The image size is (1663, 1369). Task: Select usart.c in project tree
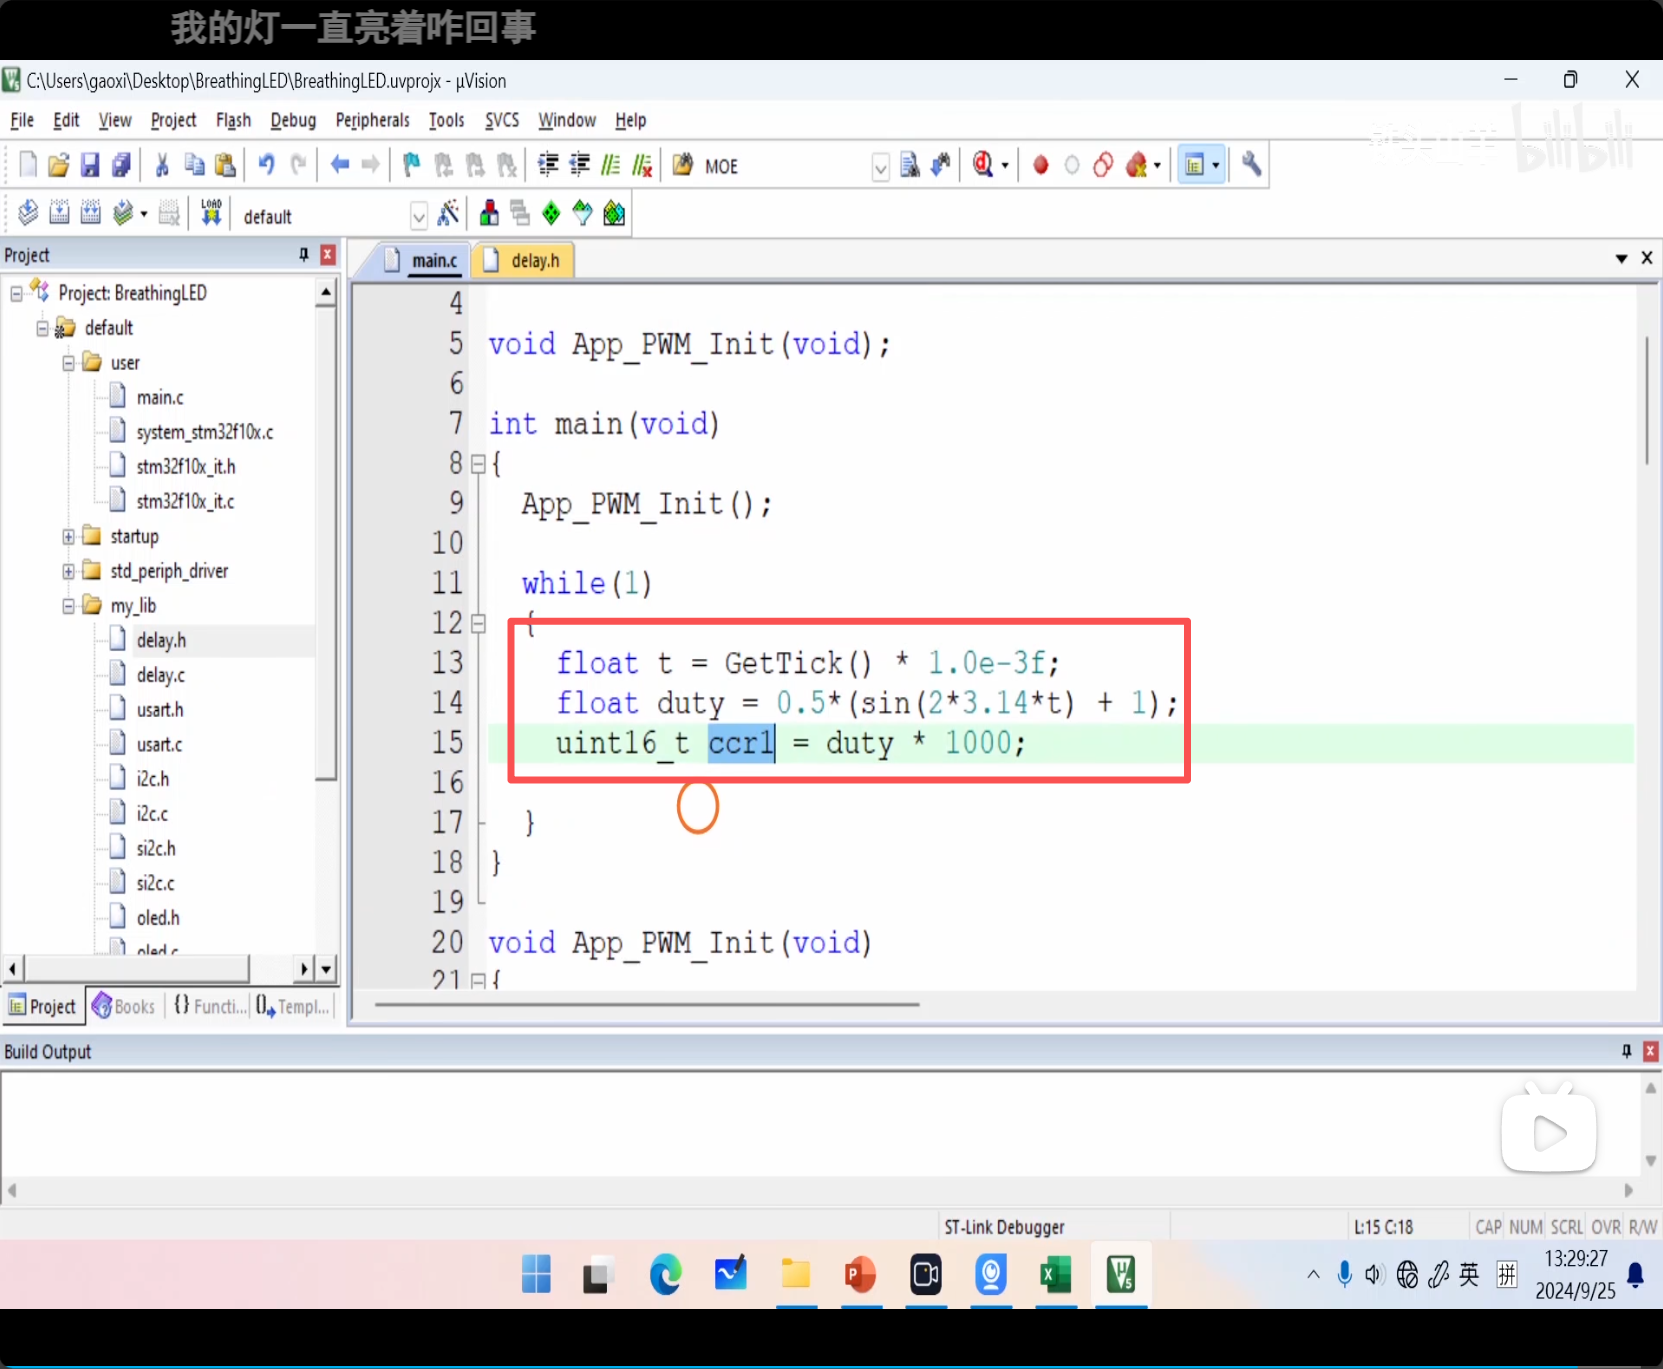tap(160, 745)
